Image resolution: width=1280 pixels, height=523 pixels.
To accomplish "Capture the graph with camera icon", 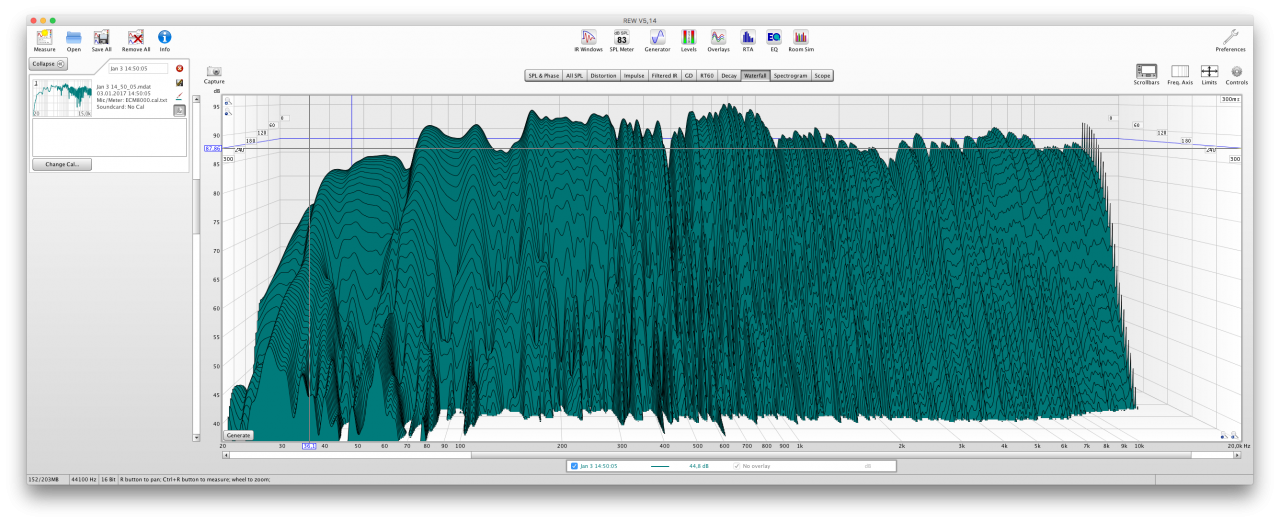I will (214, 73).
